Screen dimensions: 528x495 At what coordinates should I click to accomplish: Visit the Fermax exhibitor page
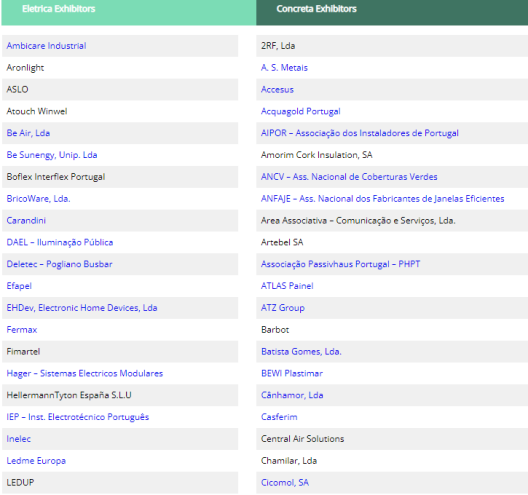coord(22,330)
